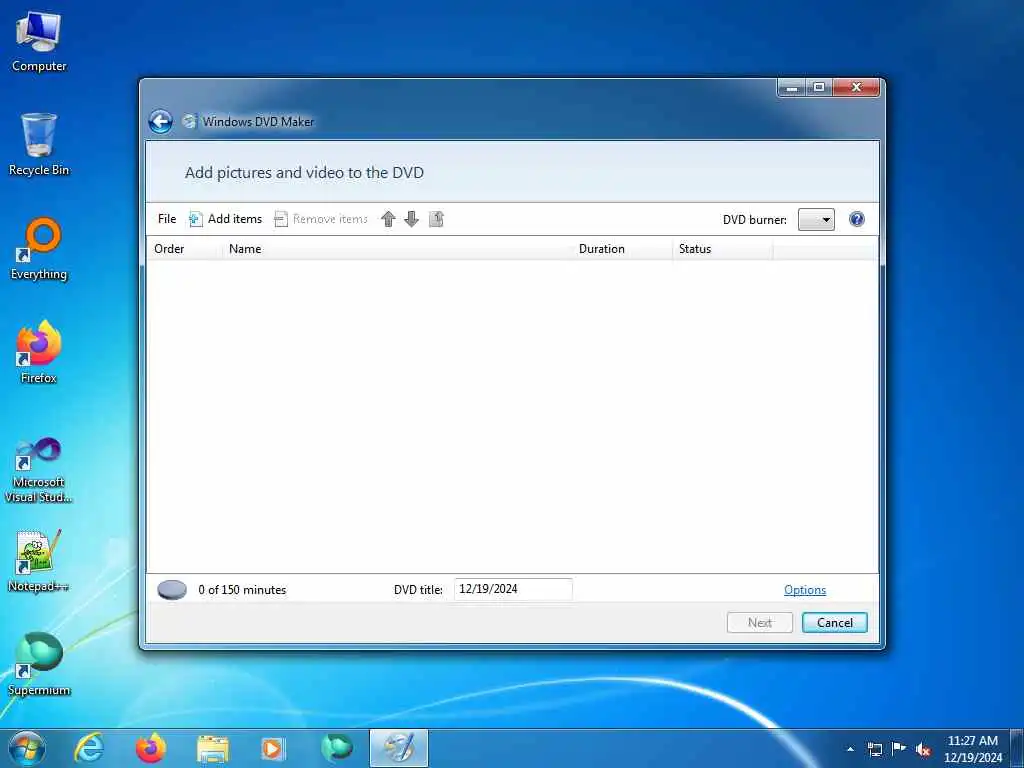1024x768 pixels.
Task: Select the Firefox desktop shortcut
Action: (39, 353)
